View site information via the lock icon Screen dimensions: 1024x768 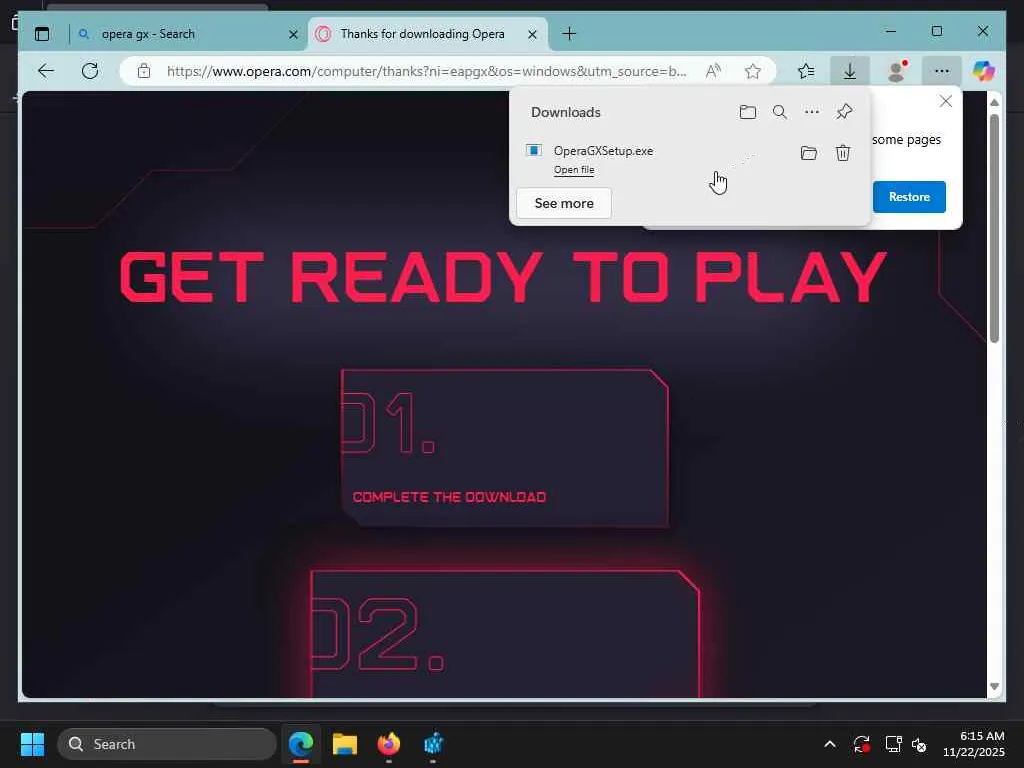[x=144, y=71]
